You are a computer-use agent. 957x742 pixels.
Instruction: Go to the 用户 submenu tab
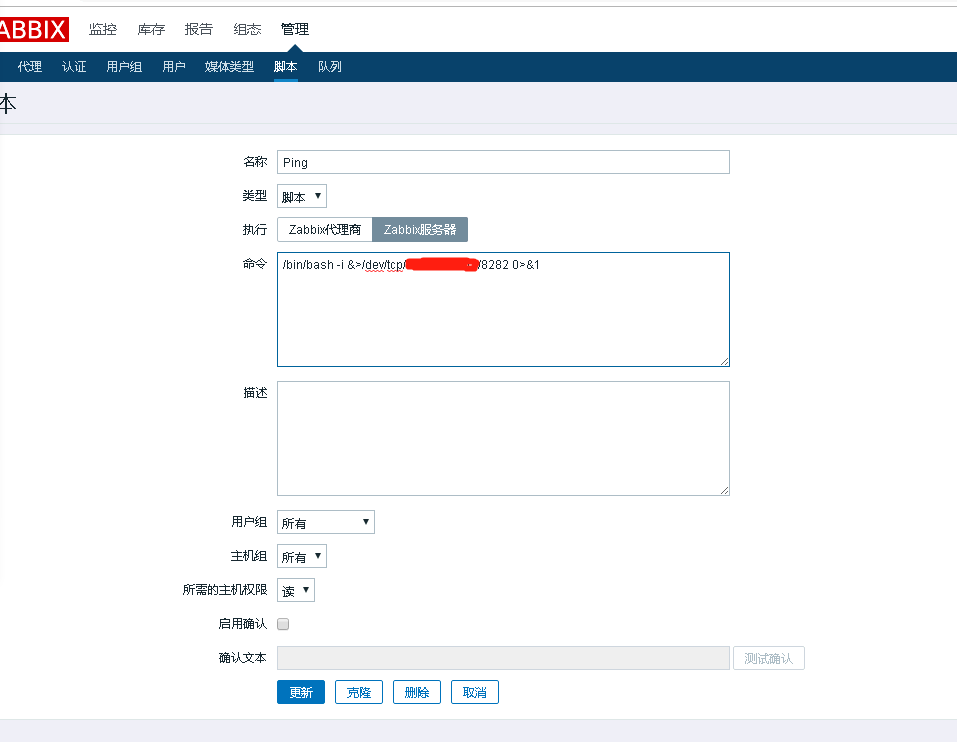tap(174, 67)
